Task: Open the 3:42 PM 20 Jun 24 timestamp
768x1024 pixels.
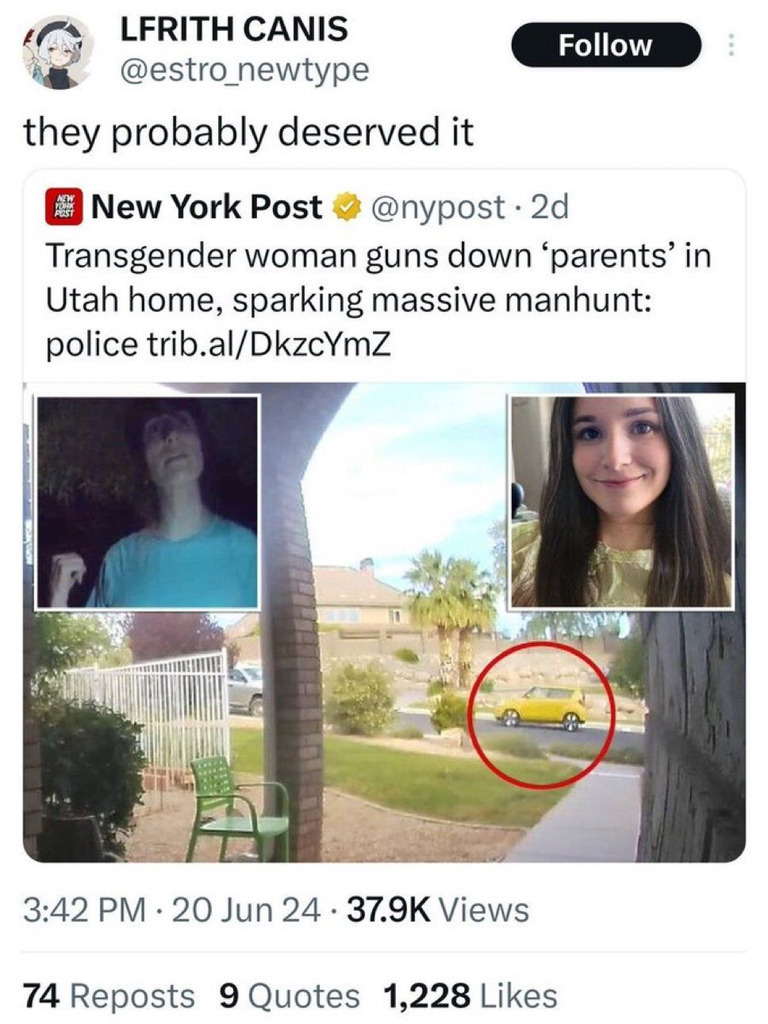Action: [172, 910]
